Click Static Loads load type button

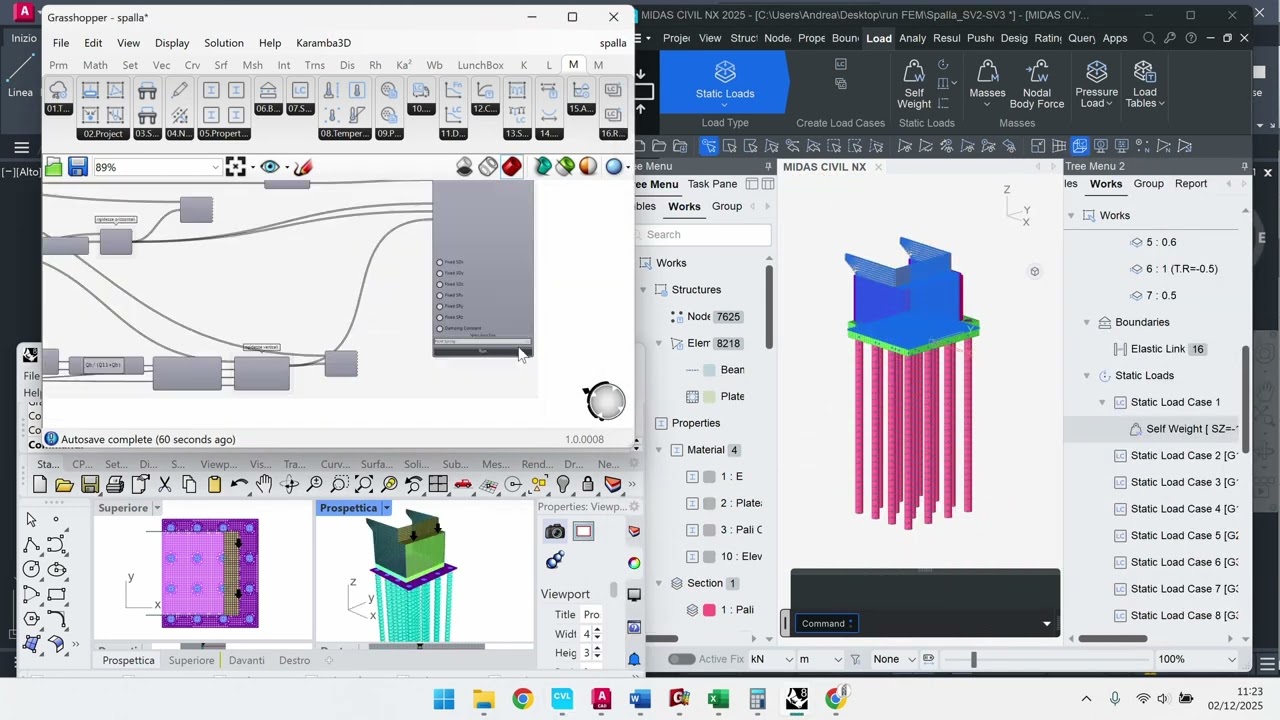point(725,82)
